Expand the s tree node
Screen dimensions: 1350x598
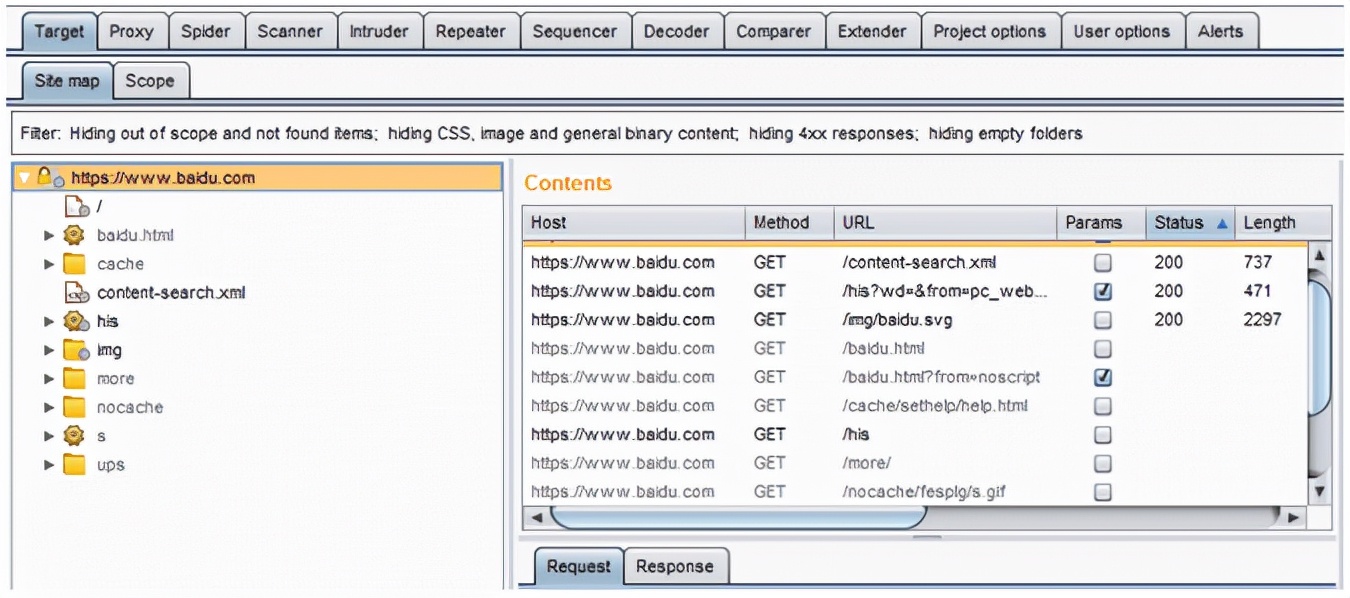coord(49,436)
